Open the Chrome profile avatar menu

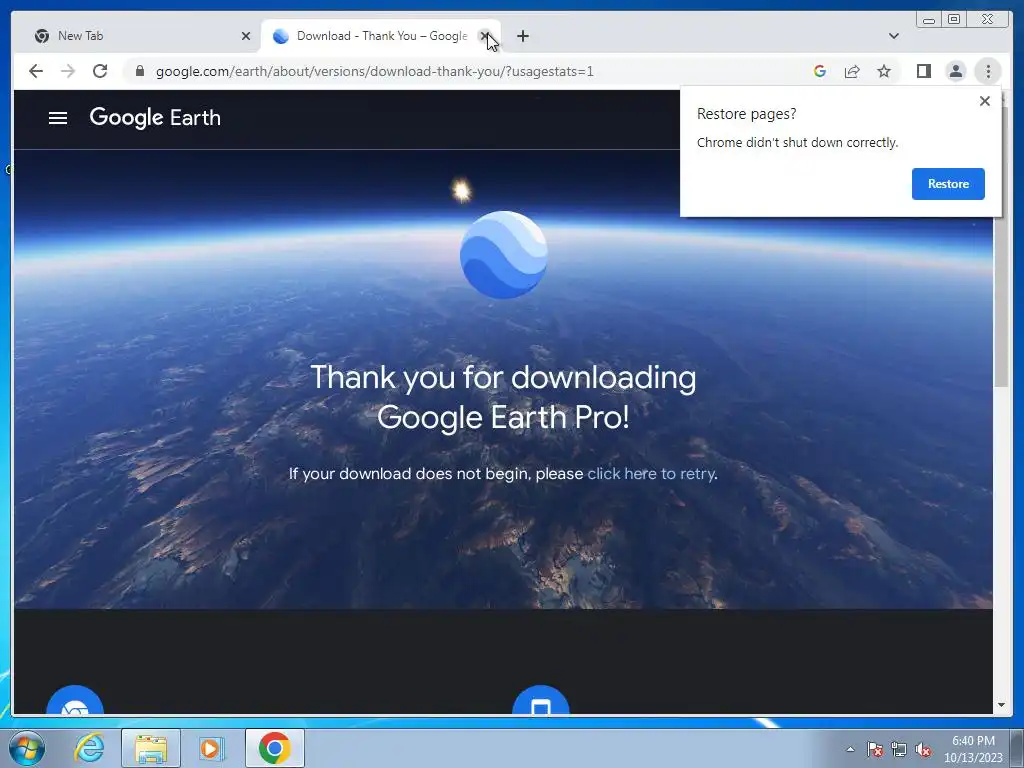955,71
